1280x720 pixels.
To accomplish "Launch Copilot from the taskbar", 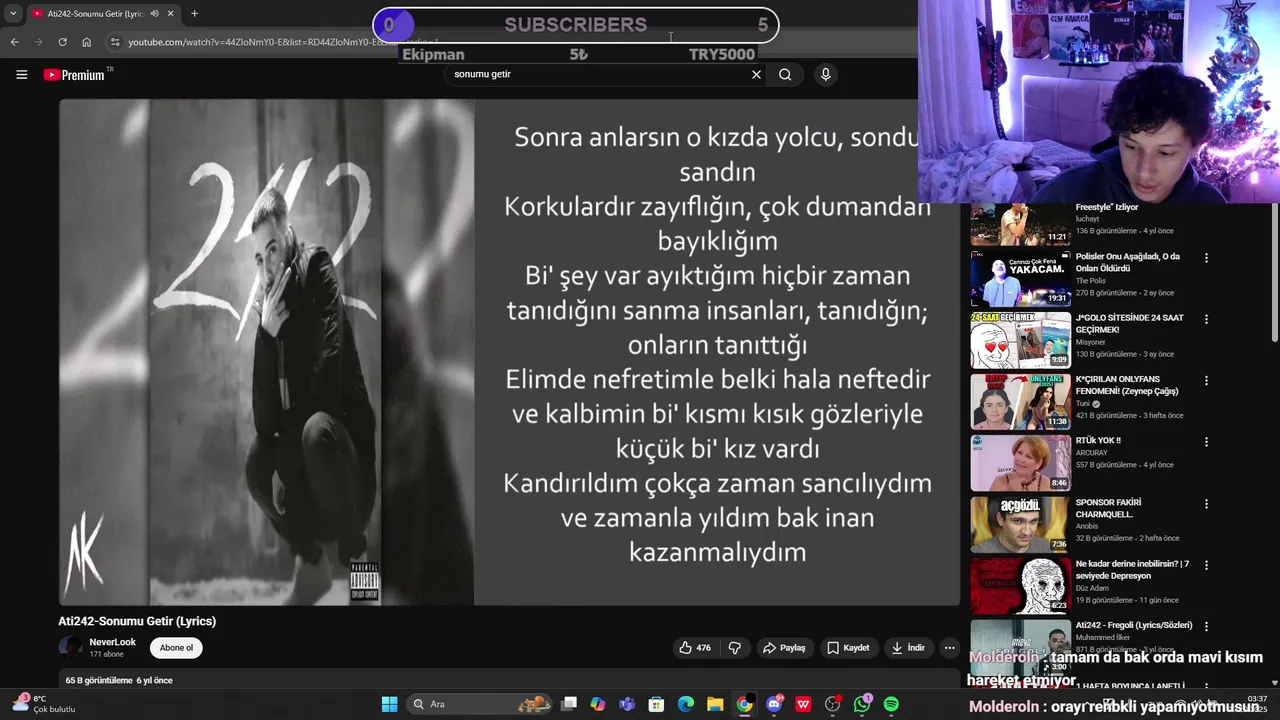I will coord(598,704).
